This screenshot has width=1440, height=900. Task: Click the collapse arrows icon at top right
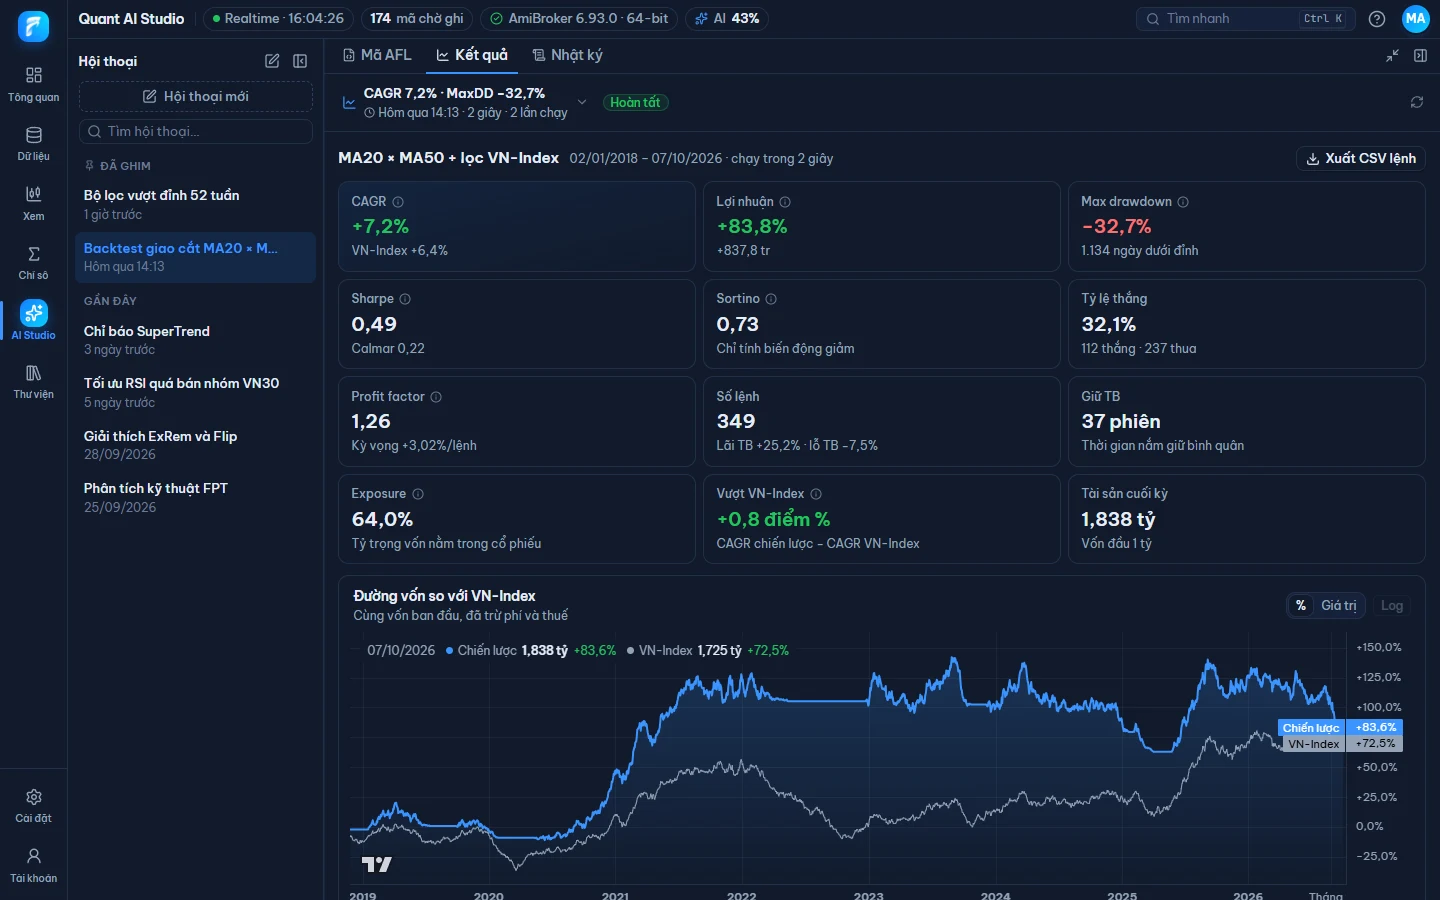coord(1392,56)
